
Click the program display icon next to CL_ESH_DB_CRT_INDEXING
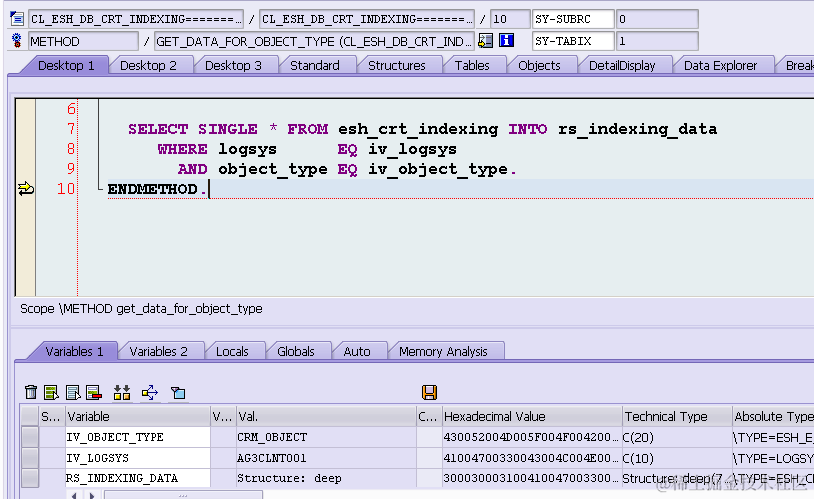(17, 19)
